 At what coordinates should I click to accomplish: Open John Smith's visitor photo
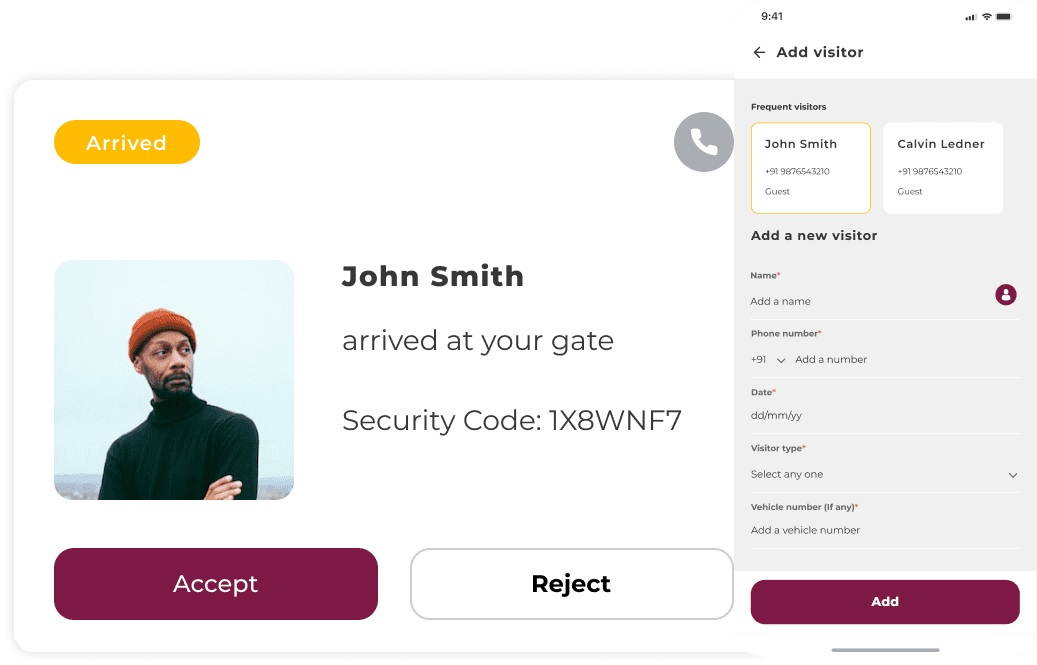pos(174,380)
